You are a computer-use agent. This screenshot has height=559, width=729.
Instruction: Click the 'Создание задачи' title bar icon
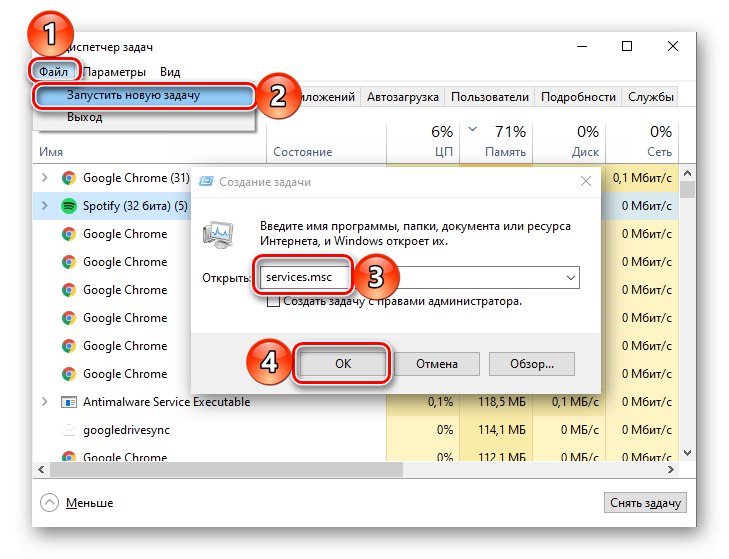(x=206, y=182)
